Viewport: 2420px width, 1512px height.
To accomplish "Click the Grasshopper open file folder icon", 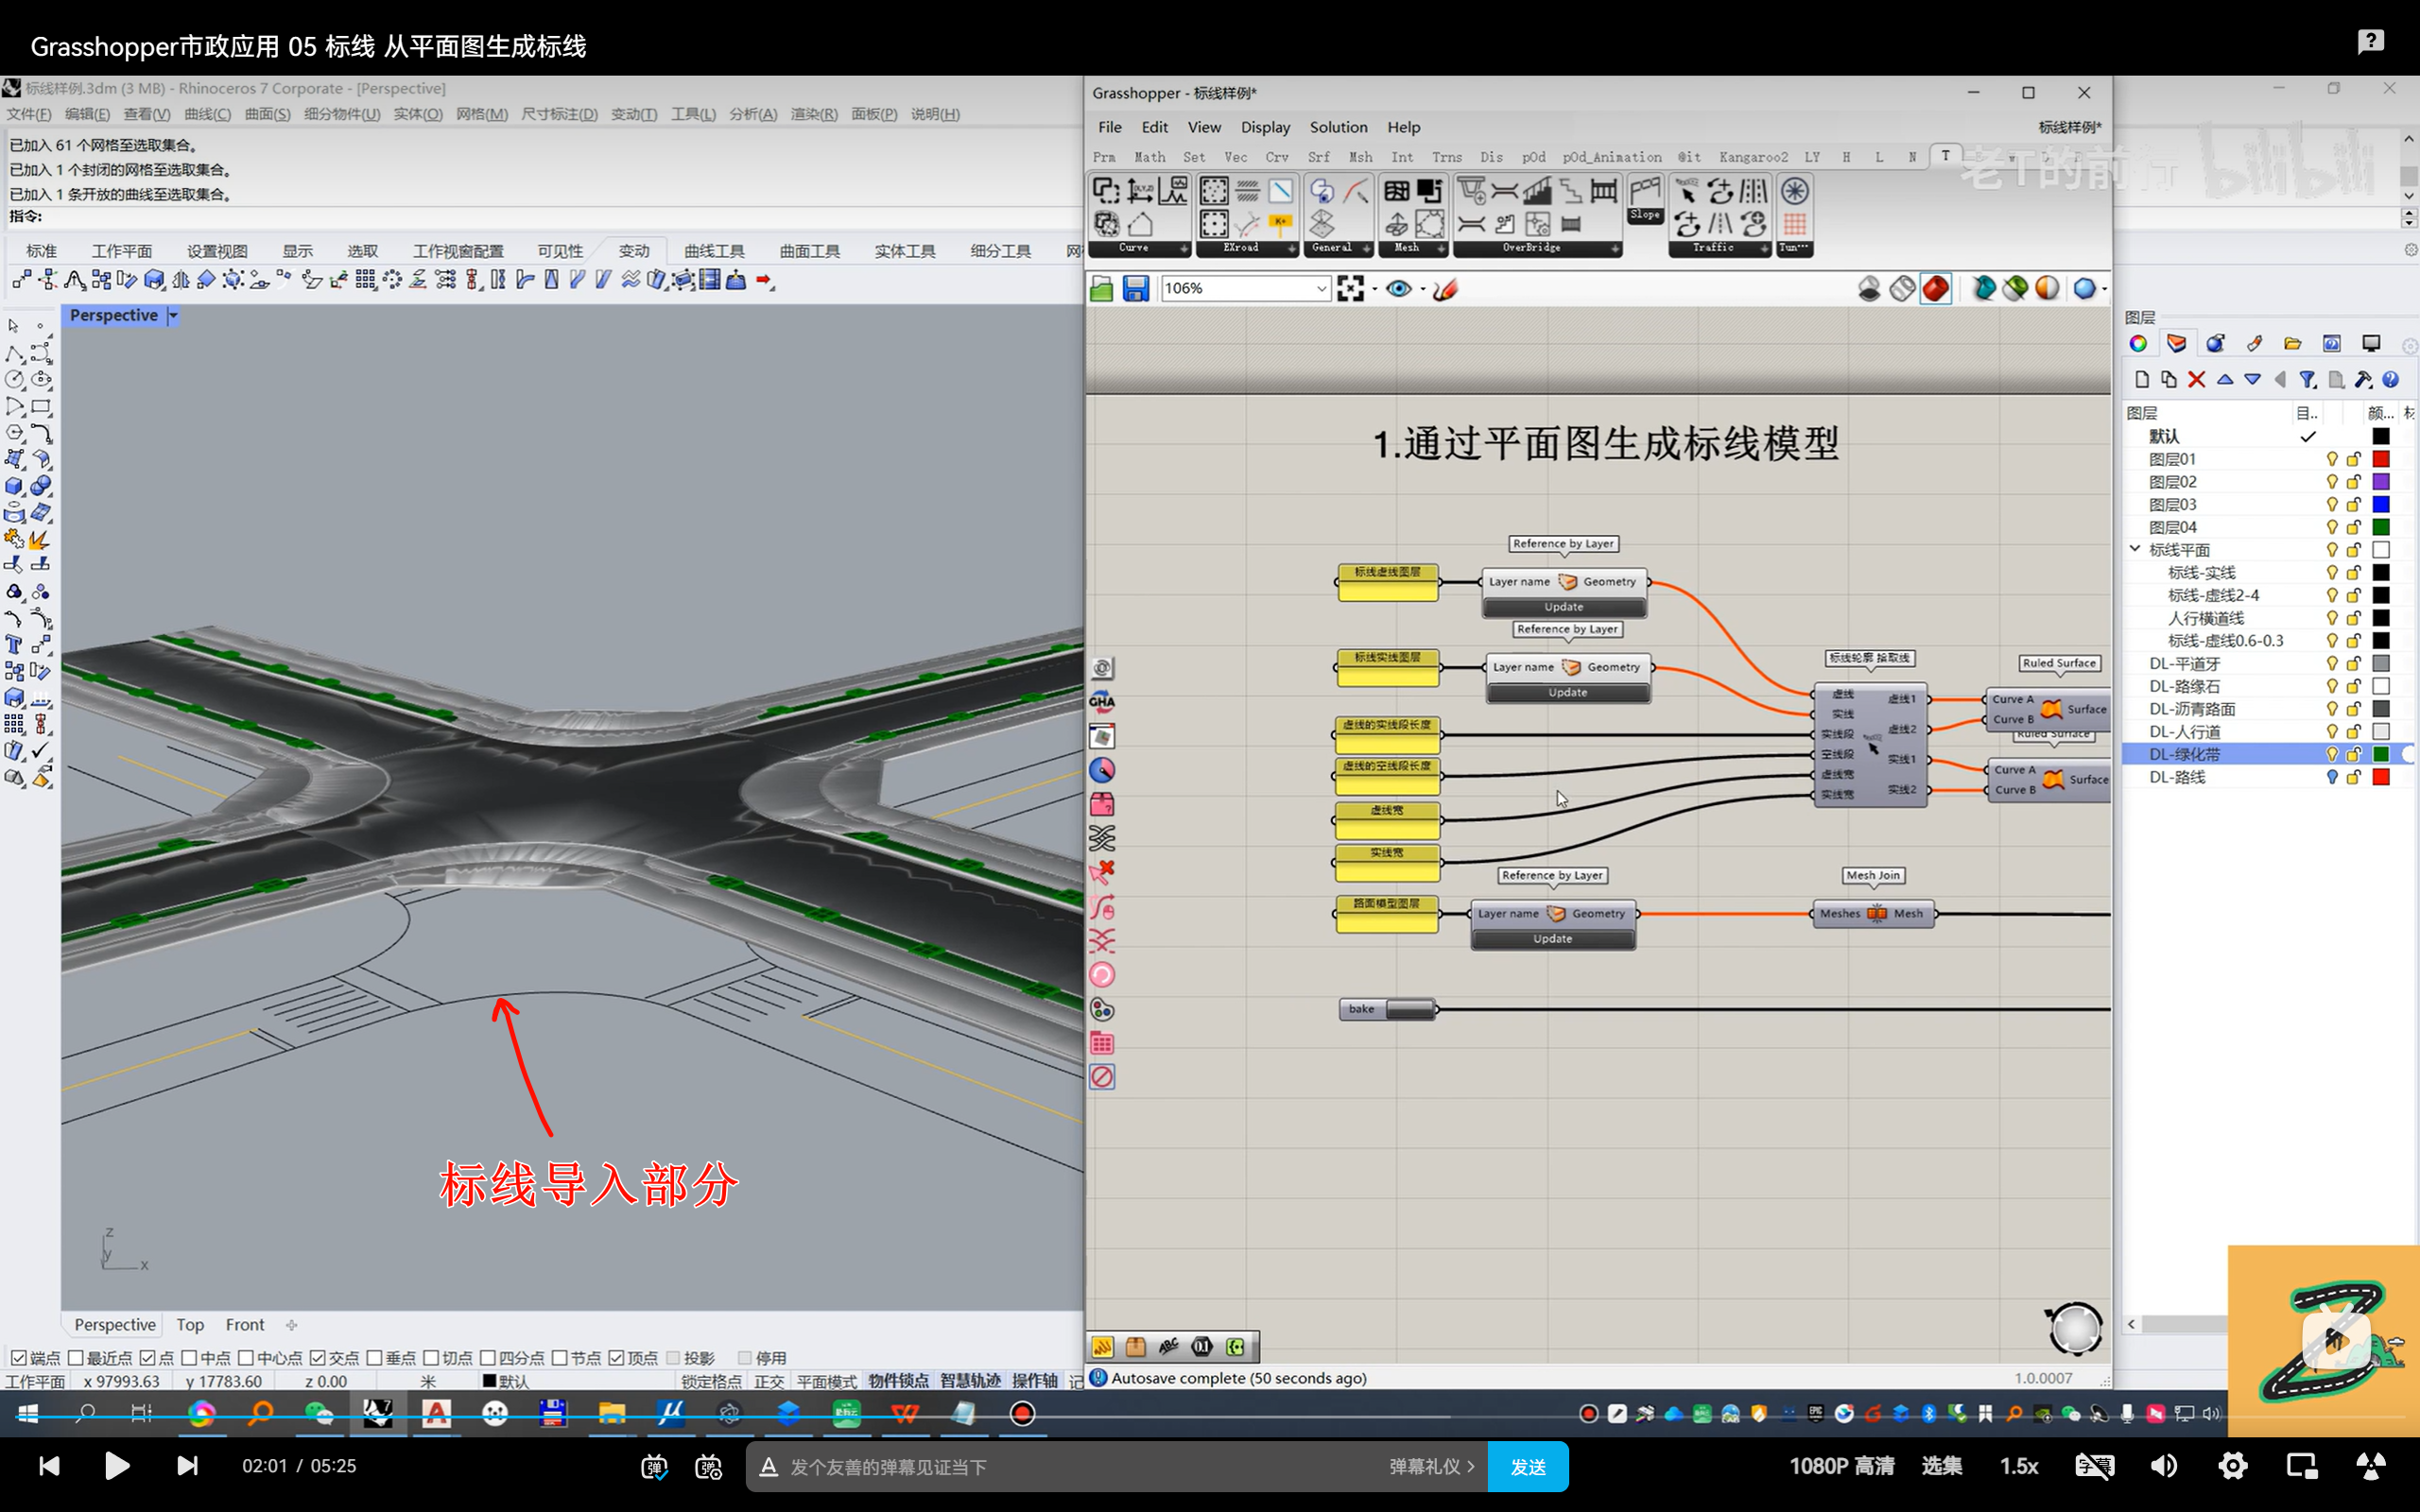I will point(1101,289).
